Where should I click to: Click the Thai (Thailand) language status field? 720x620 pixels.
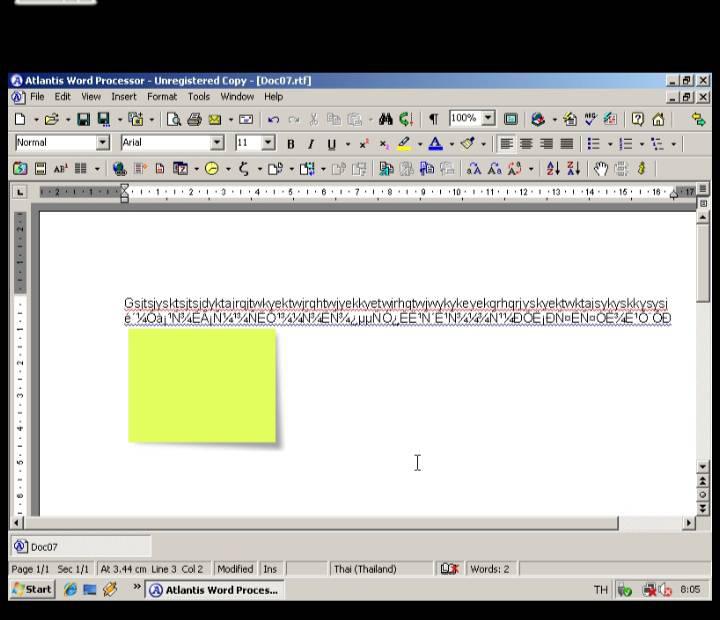click(x=381, y=569)
